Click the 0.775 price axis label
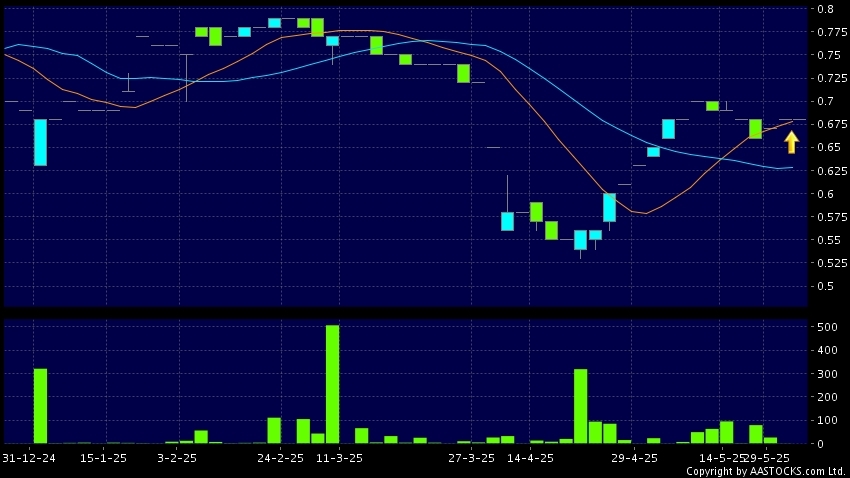The width and height of the screenshot is (850, 478). [x=832, y=32]
